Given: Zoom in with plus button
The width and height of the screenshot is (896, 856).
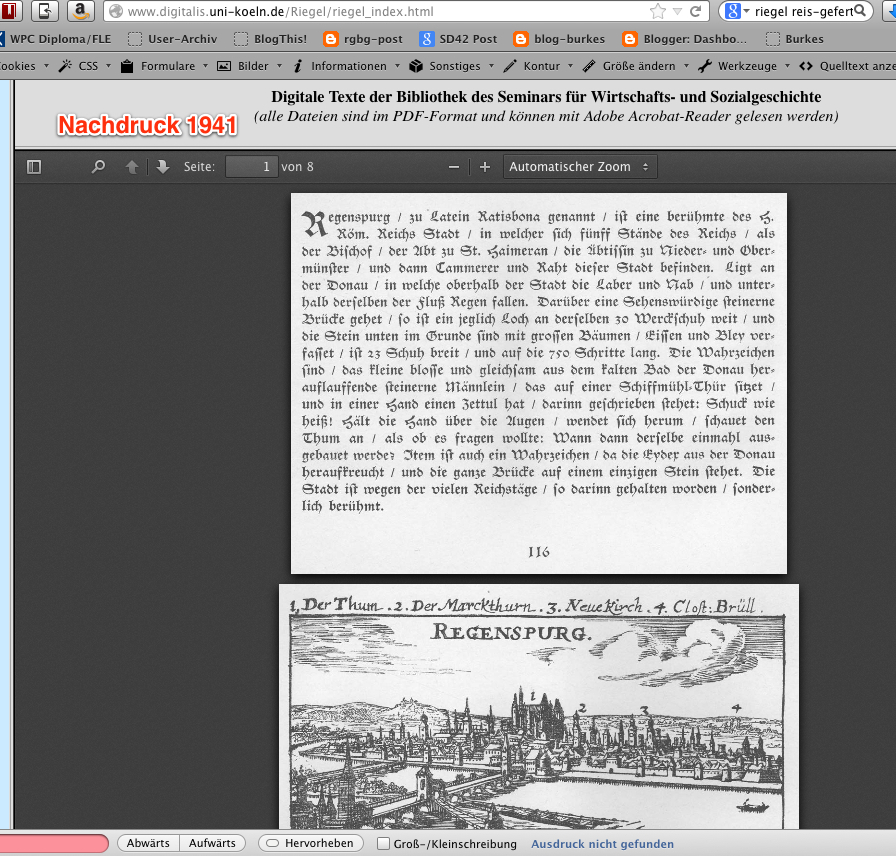Looking at the screenshot, I should point(485,167).
